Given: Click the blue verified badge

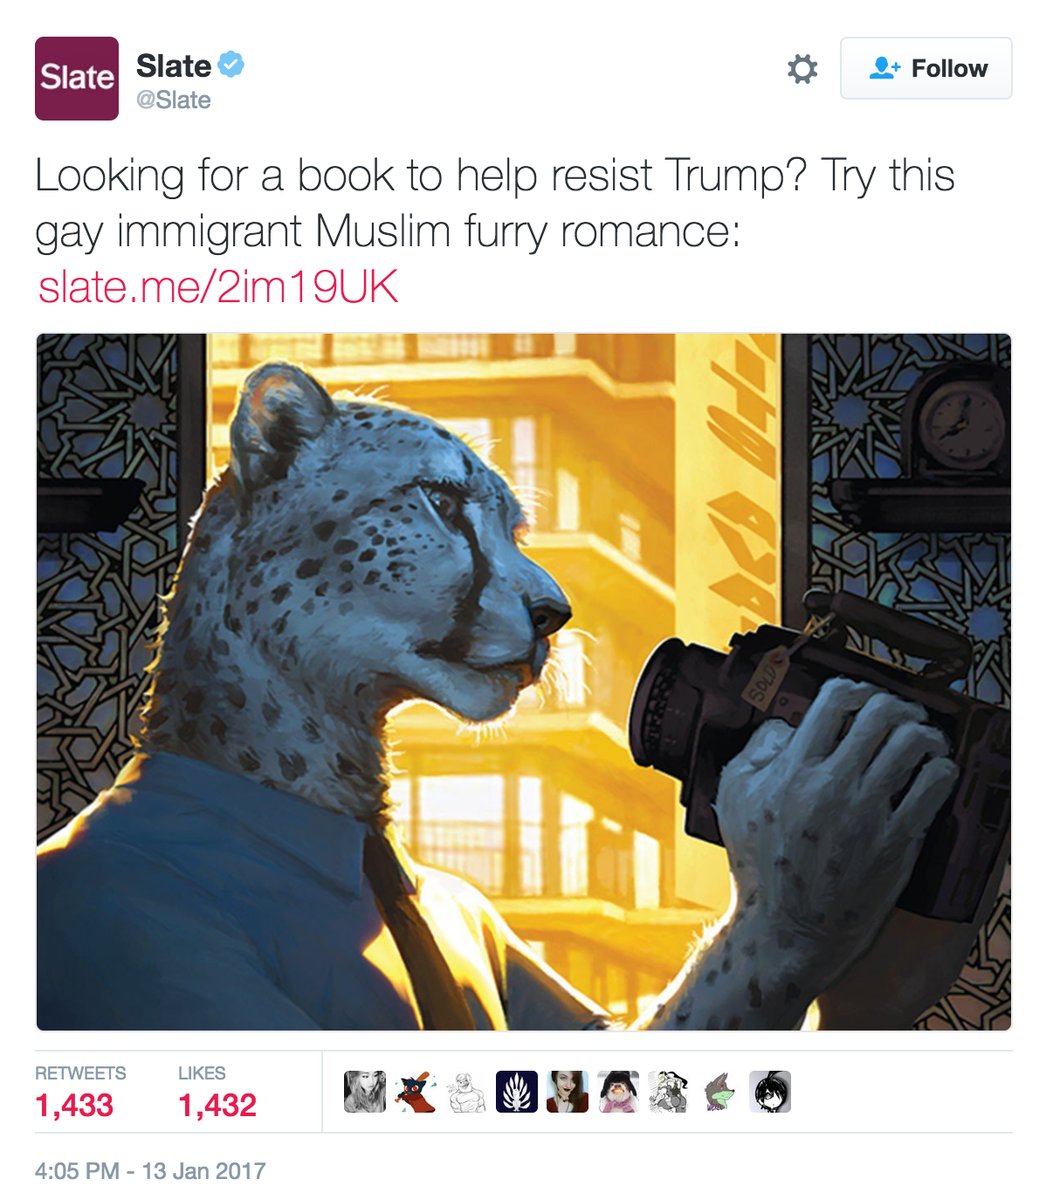Looking at the screenshot, I should (x=233, y=66).
